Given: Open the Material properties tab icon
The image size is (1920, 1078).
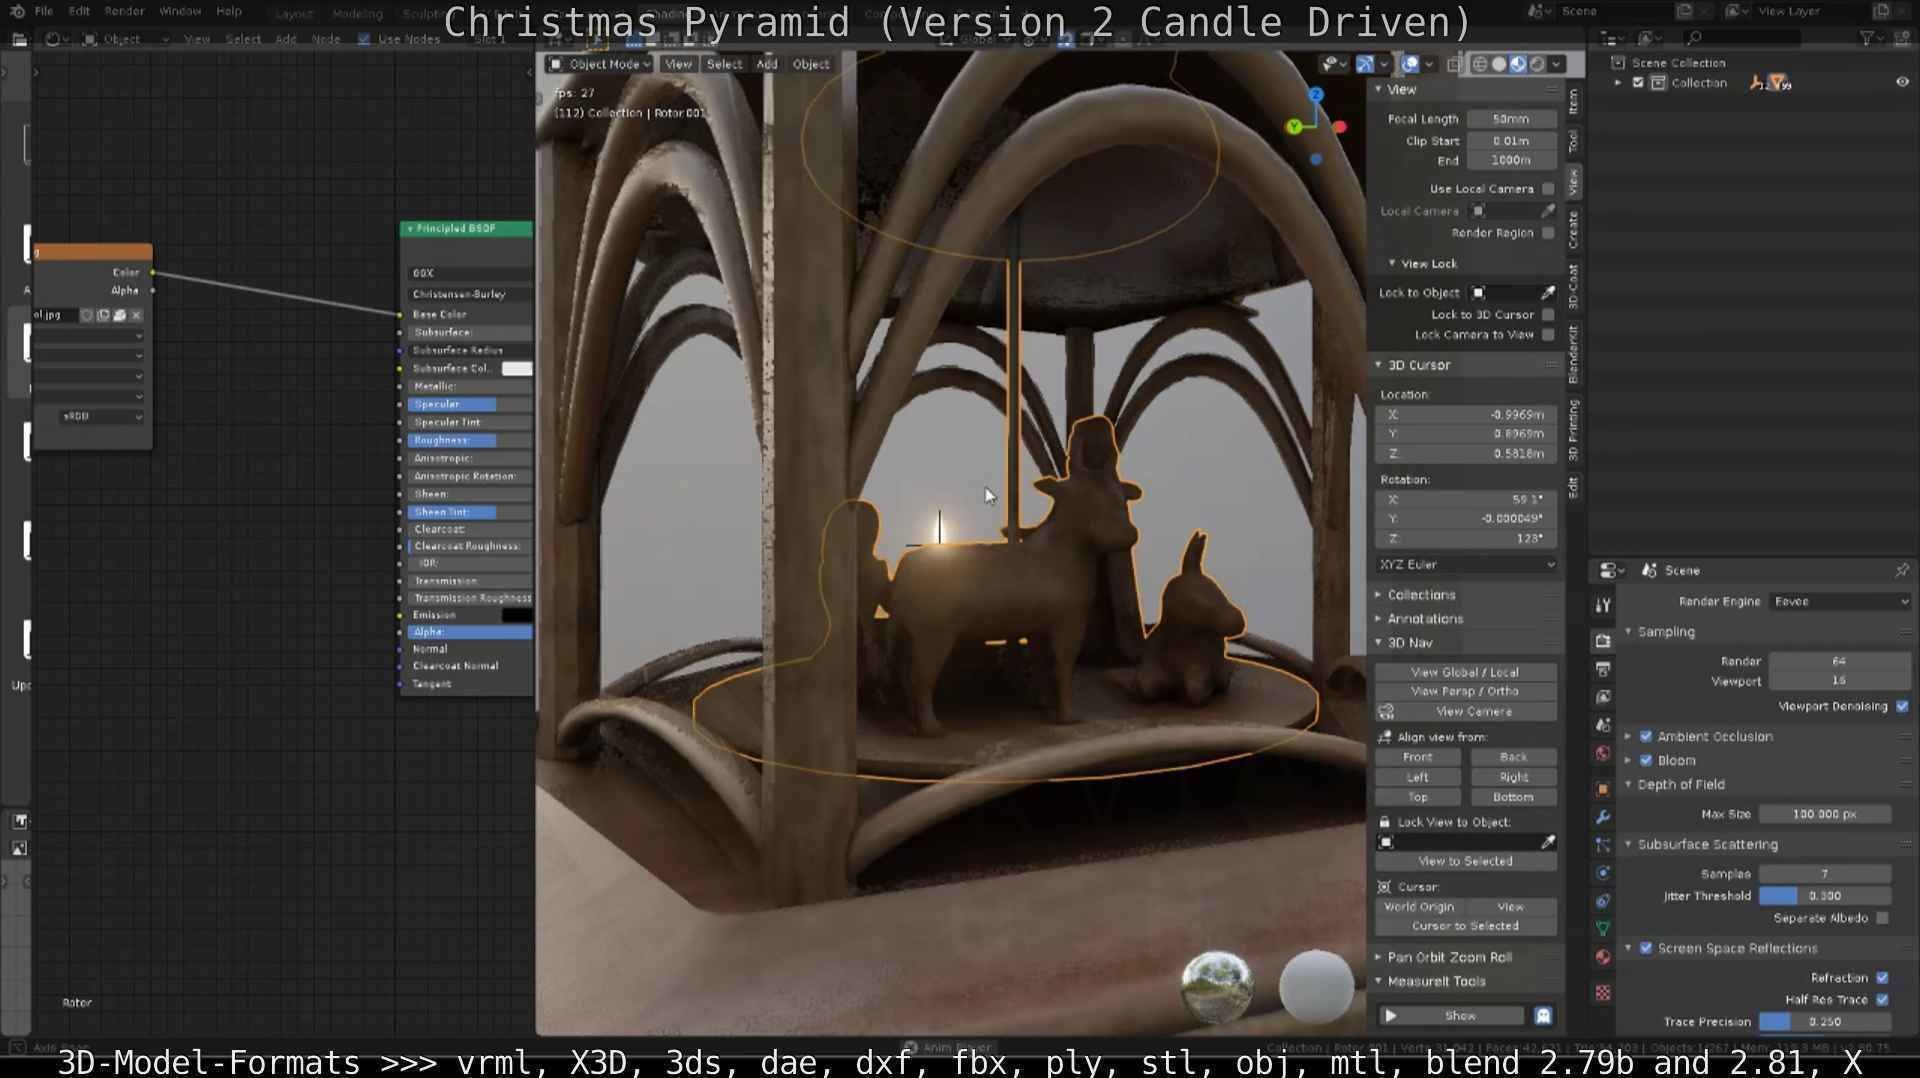Looking at the screenshot, I should (x=1603, y=957).
